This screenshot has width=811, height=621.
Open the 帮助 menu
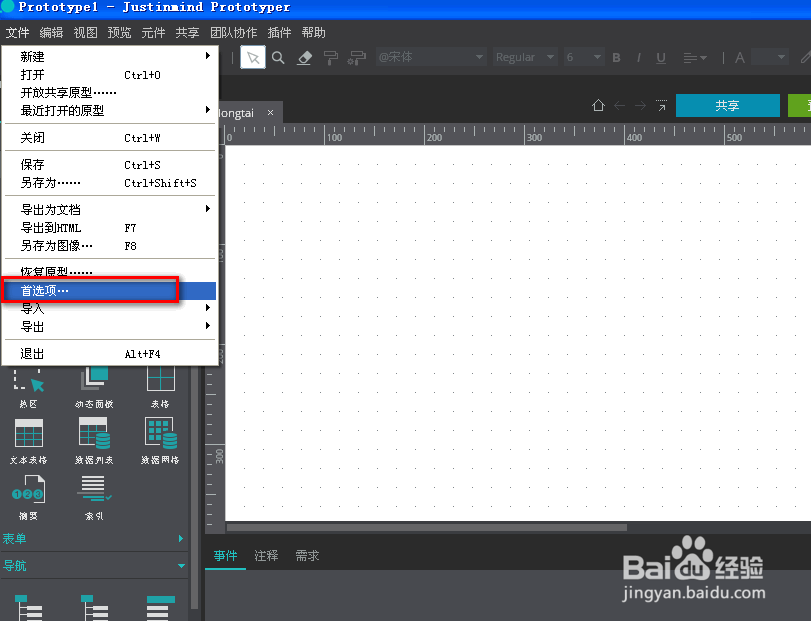tap(313, 33)
